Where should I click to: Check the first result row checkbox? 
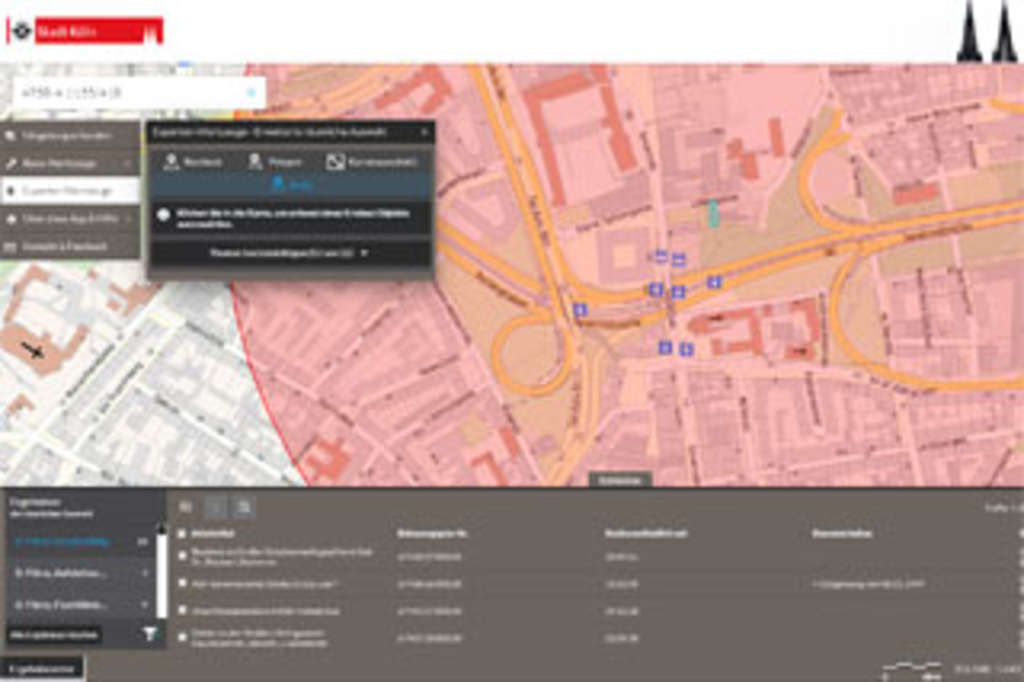tap(181, 555)
